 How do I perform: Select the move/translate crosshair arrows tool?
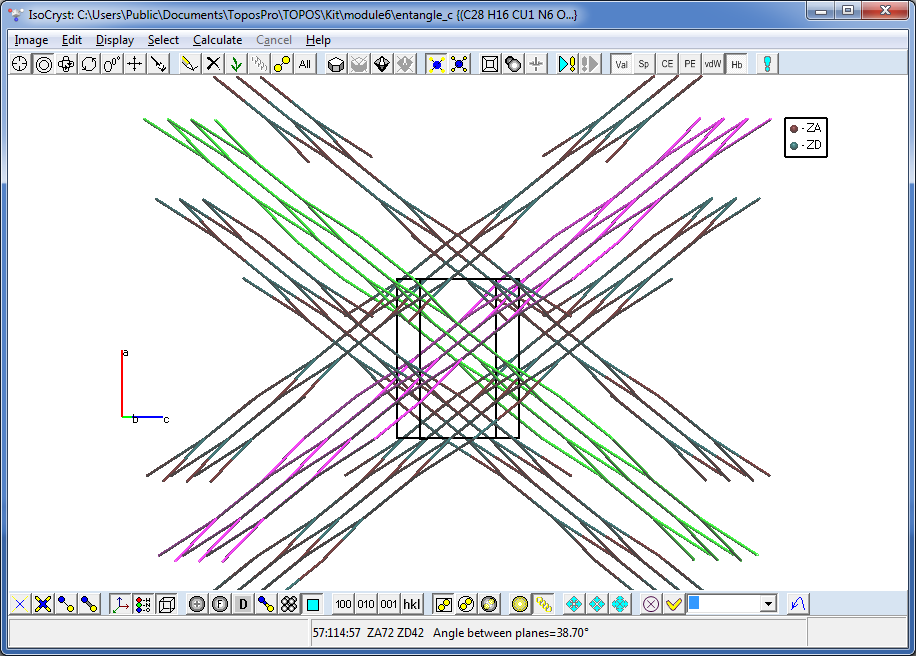pyautogui.click(x=134, y=64)
